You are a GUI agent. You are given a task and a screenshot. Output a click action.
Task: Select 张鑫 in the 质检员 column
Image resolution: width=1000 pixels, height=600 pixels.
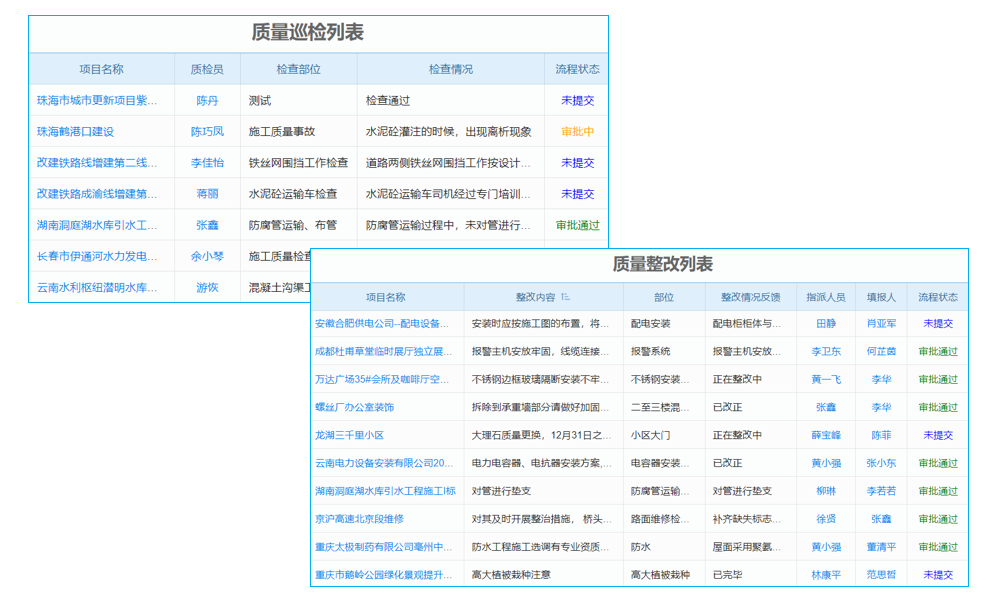[206, 225]
